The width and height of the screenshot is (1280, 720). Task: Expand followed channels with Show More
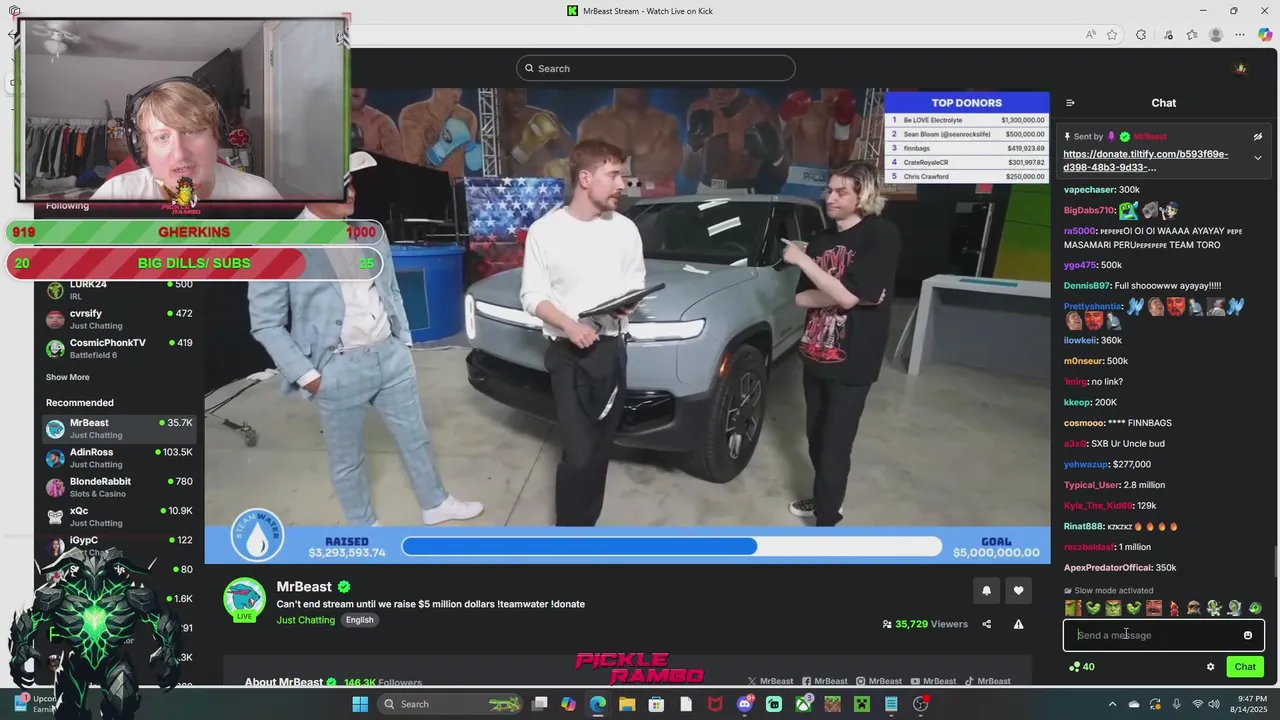point(67,377)
